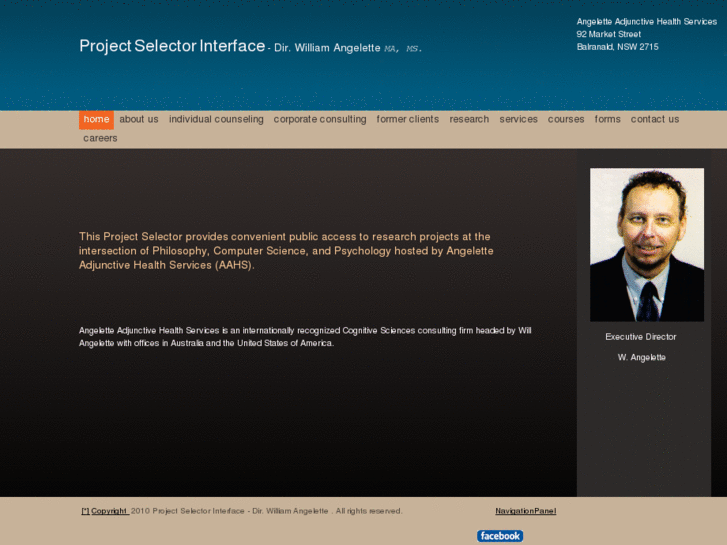The image size is (727, 545).
Task: Click the [*] footer link
Action: pyautogui.click(x=85, y=511)
